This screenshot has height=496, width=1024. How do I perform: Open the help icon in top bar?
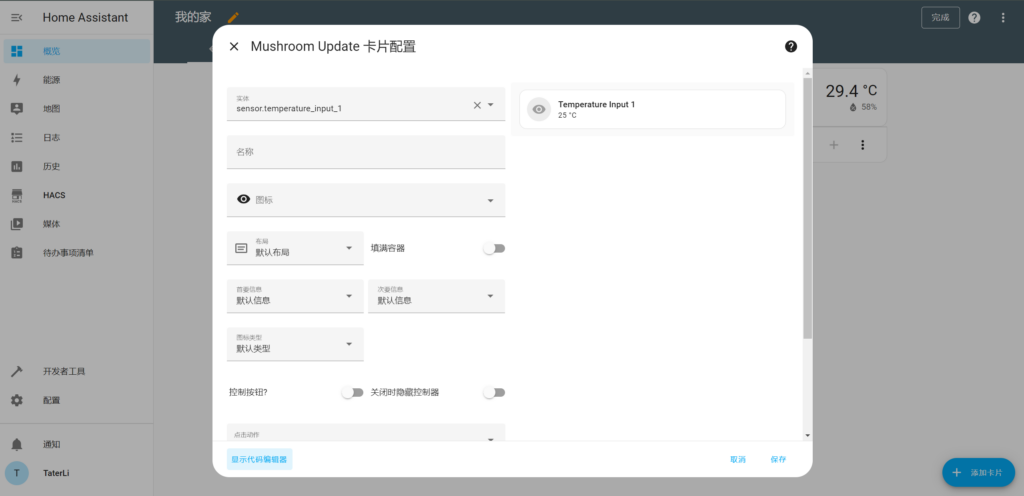974,18
